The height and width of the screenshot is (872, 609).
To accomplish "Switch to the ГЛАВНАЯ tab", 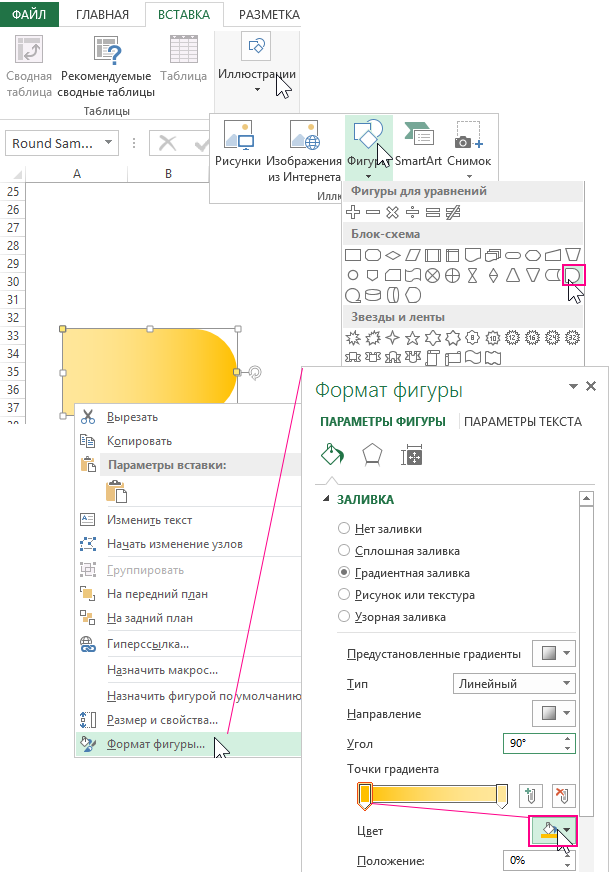I will pos(102,14).
